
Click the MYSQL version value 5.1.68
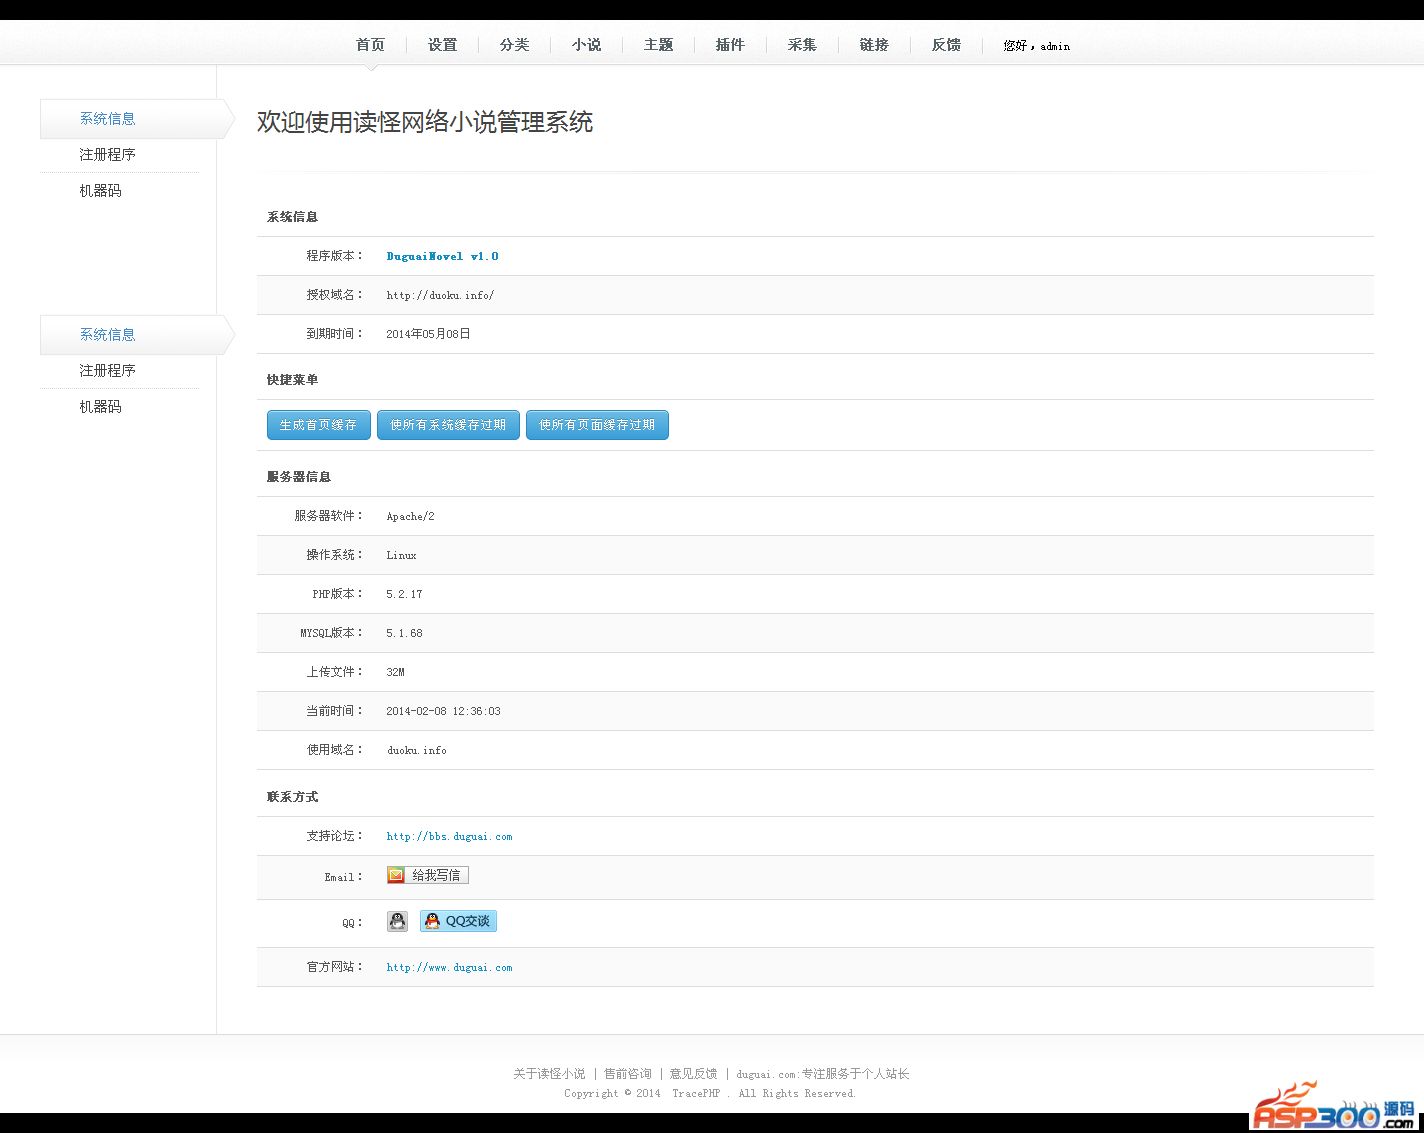click(404, 633)
